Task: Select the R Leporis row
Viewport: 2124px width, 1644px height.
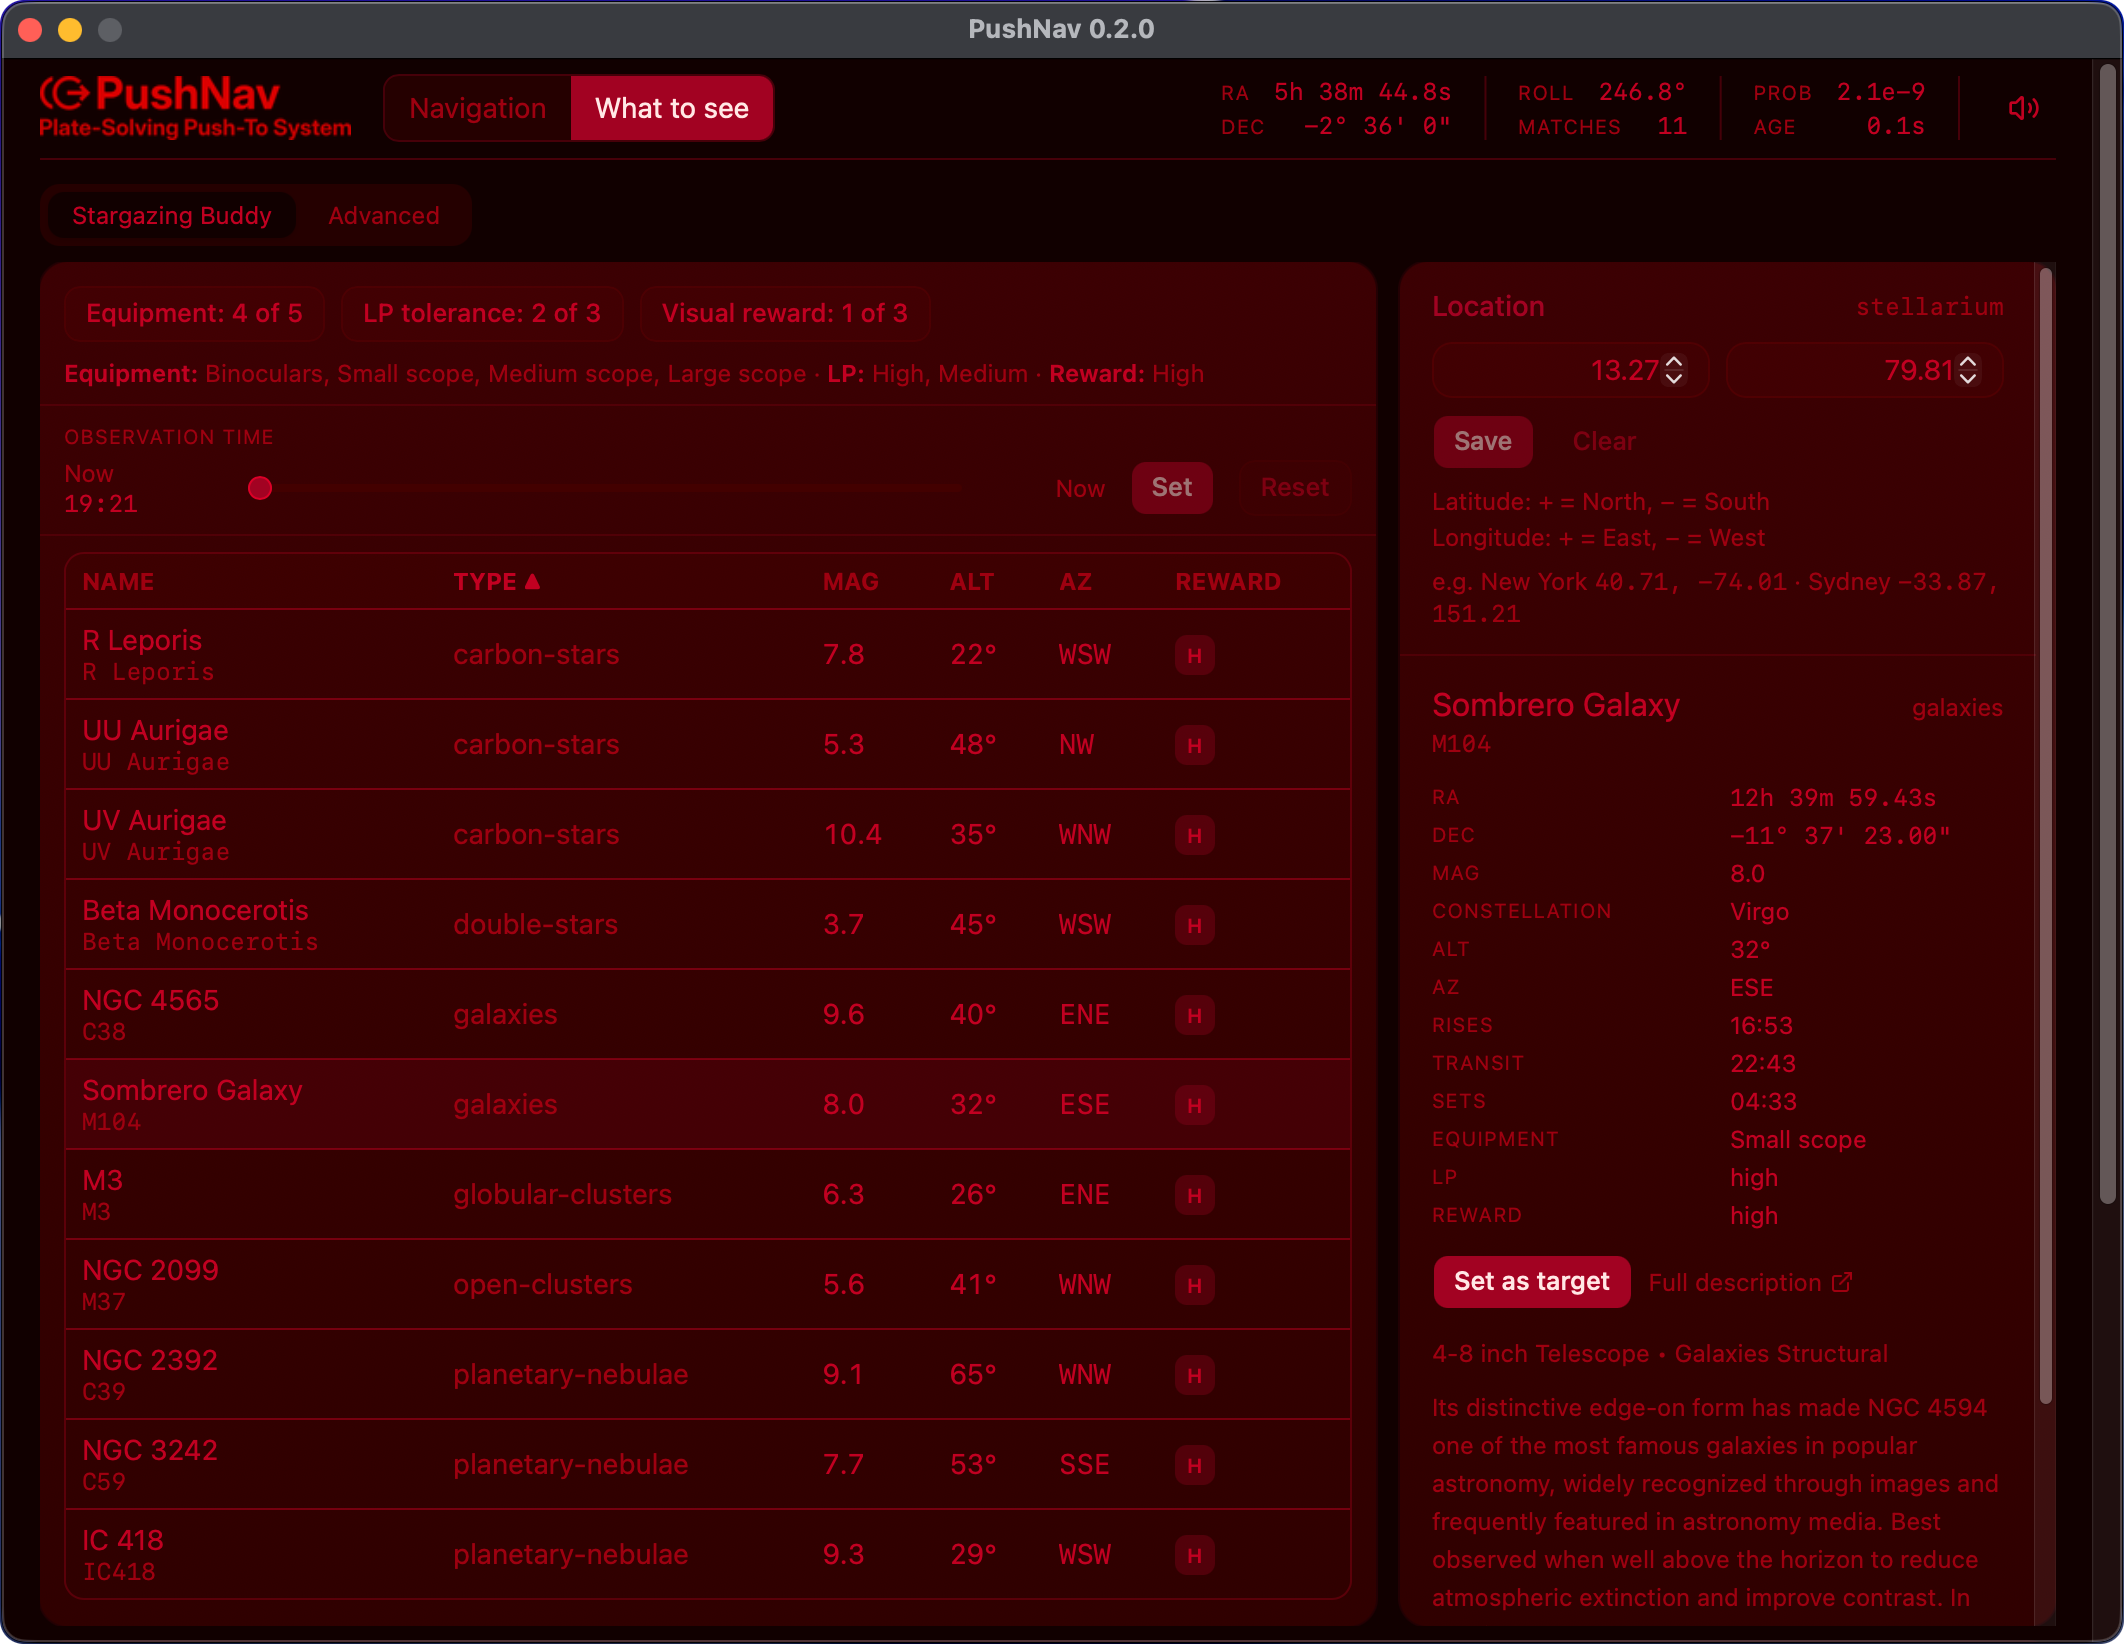Action: pyautogui.click(x=708, y=655)
